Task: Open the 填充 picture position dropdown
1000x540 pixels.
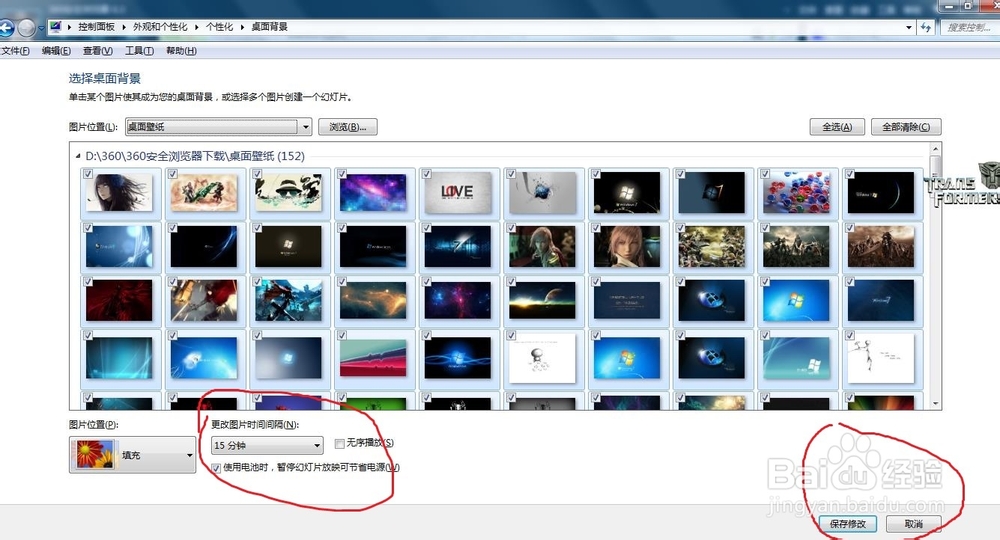Action: 132,455
